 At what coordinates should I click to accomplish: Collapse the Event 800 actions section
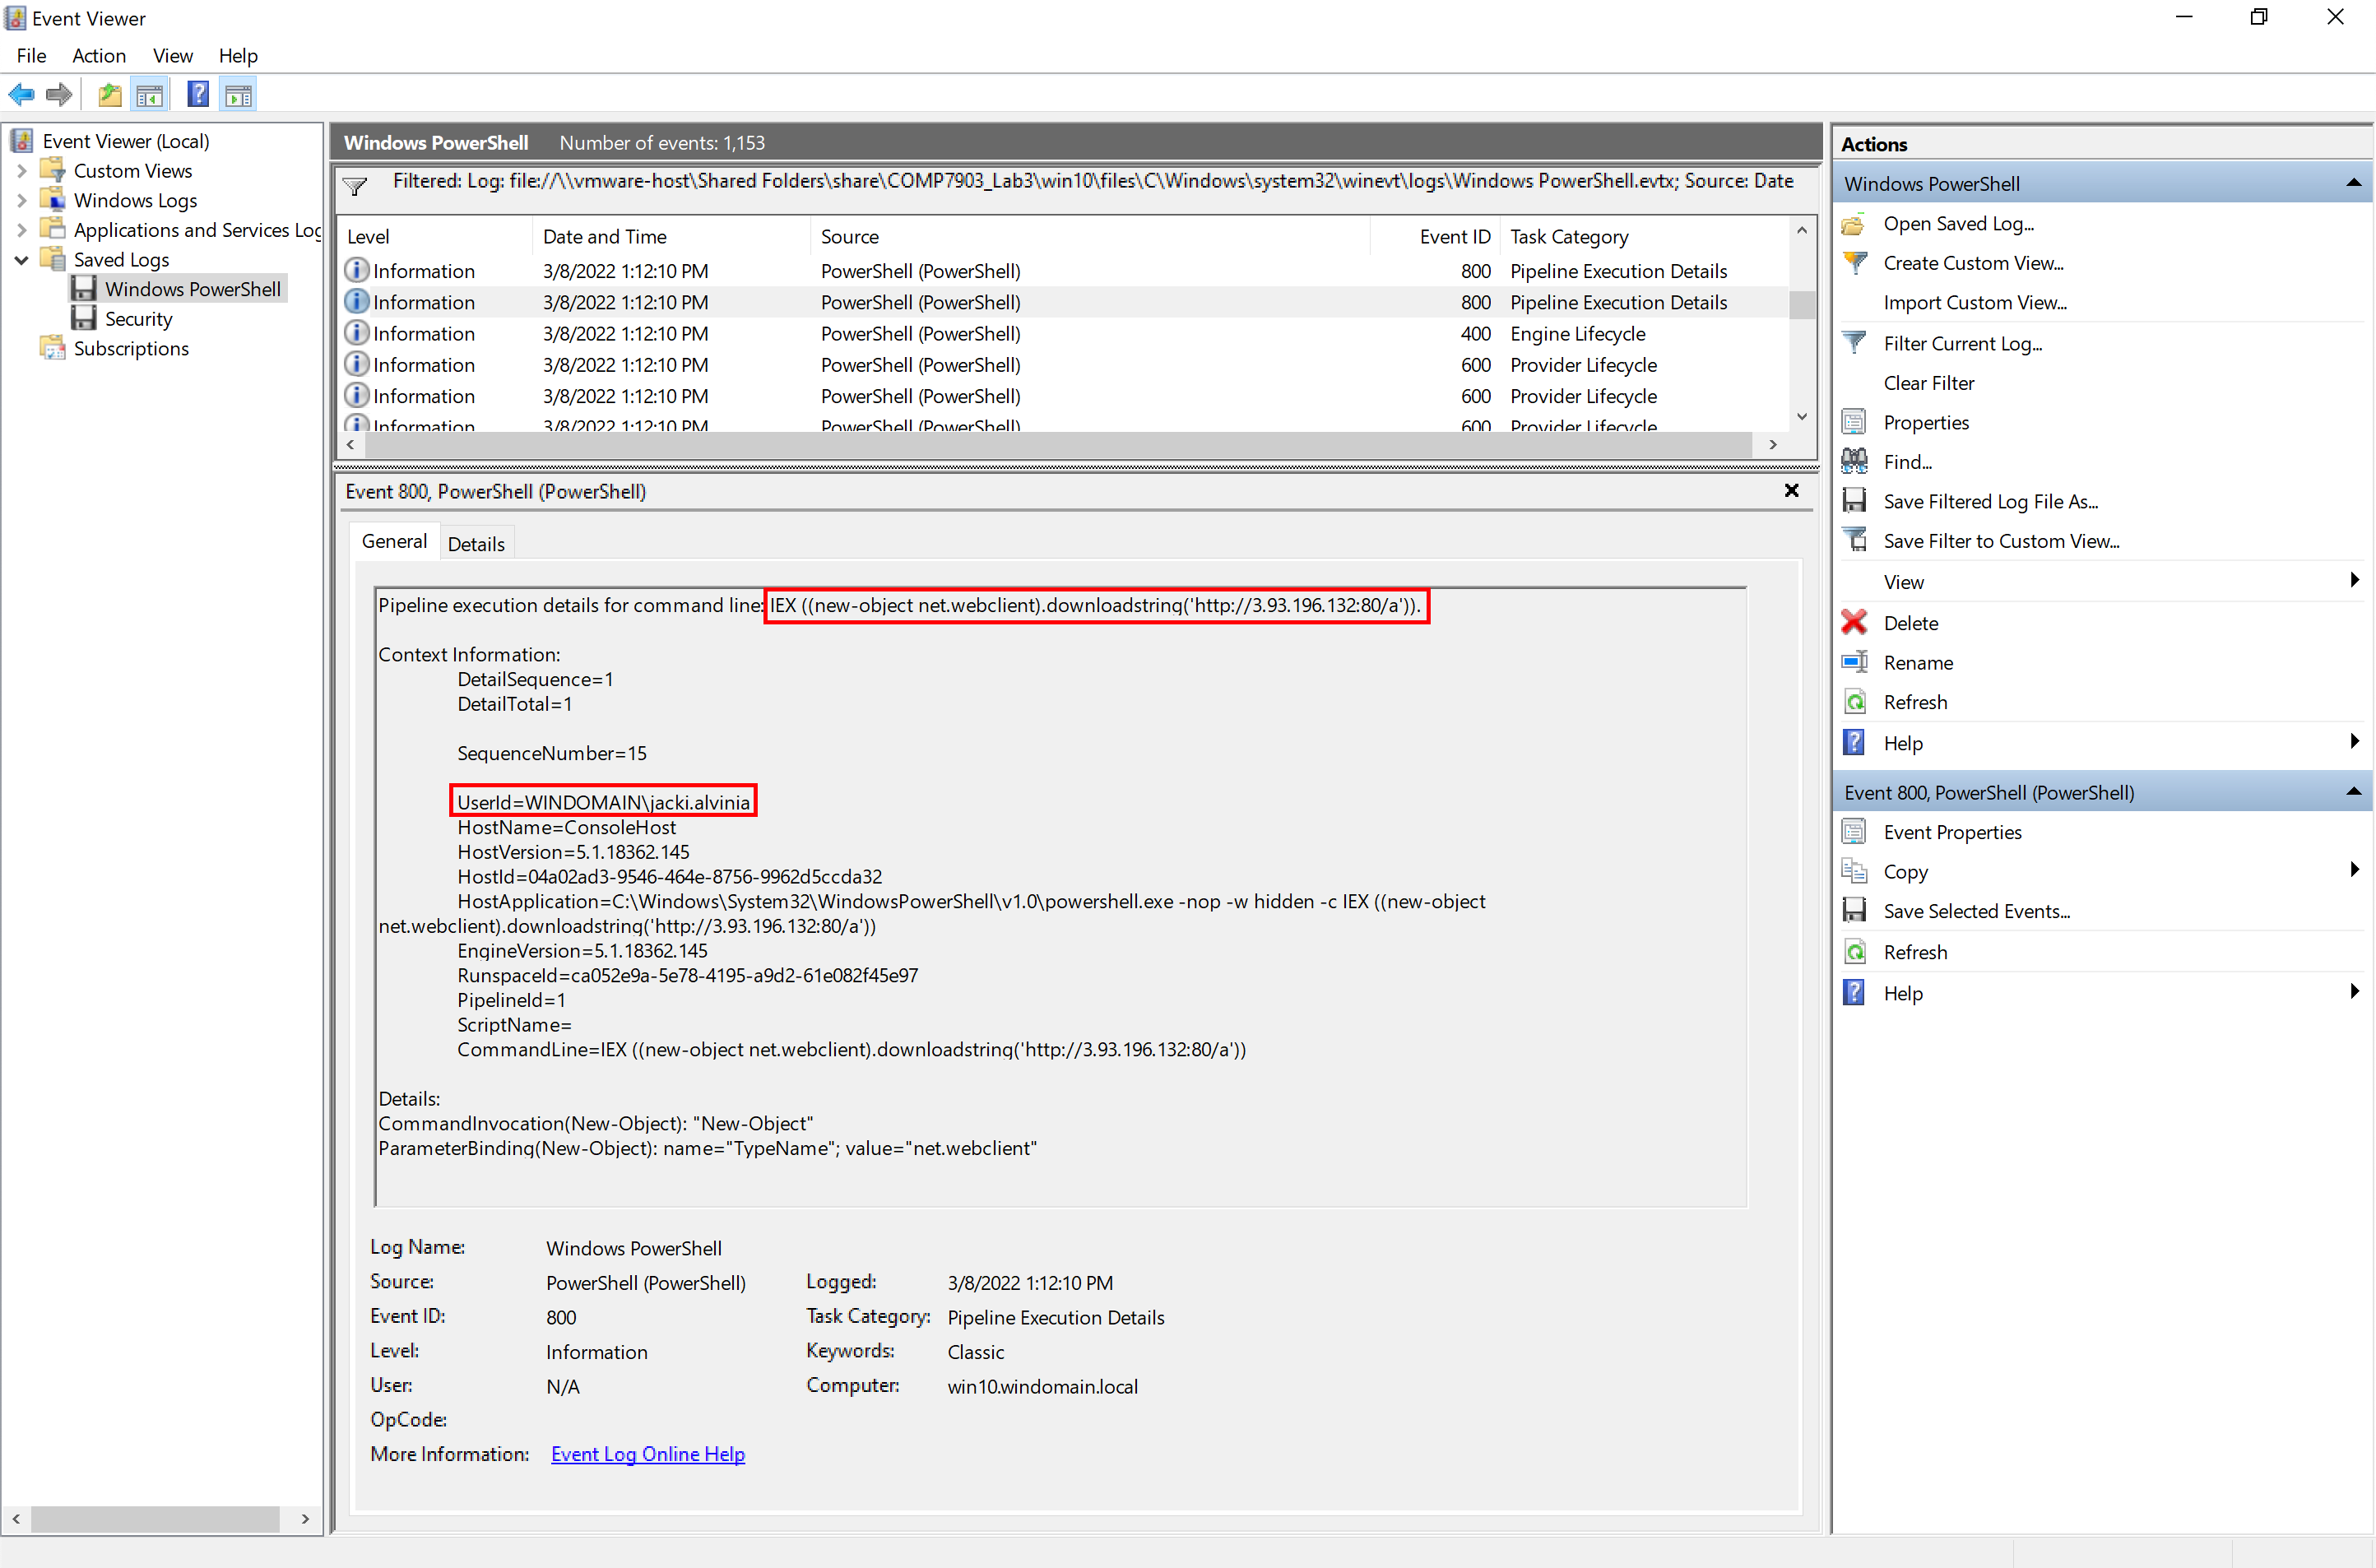pos(2353,792)
